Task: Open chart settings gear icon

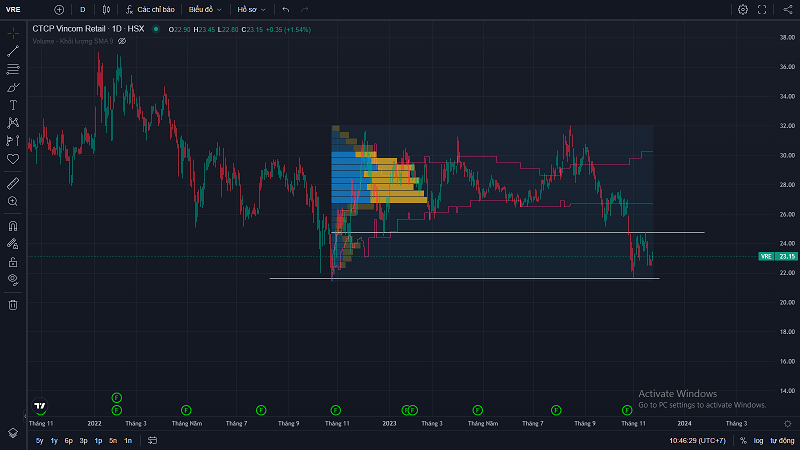Action: (743, 9)
